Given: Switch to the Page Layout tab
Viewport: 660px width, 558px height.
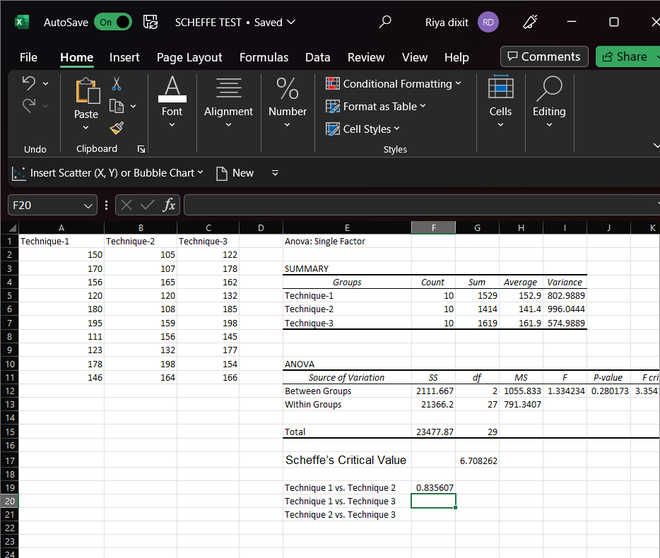Looking at the screenshot, I should click(189, 57).
